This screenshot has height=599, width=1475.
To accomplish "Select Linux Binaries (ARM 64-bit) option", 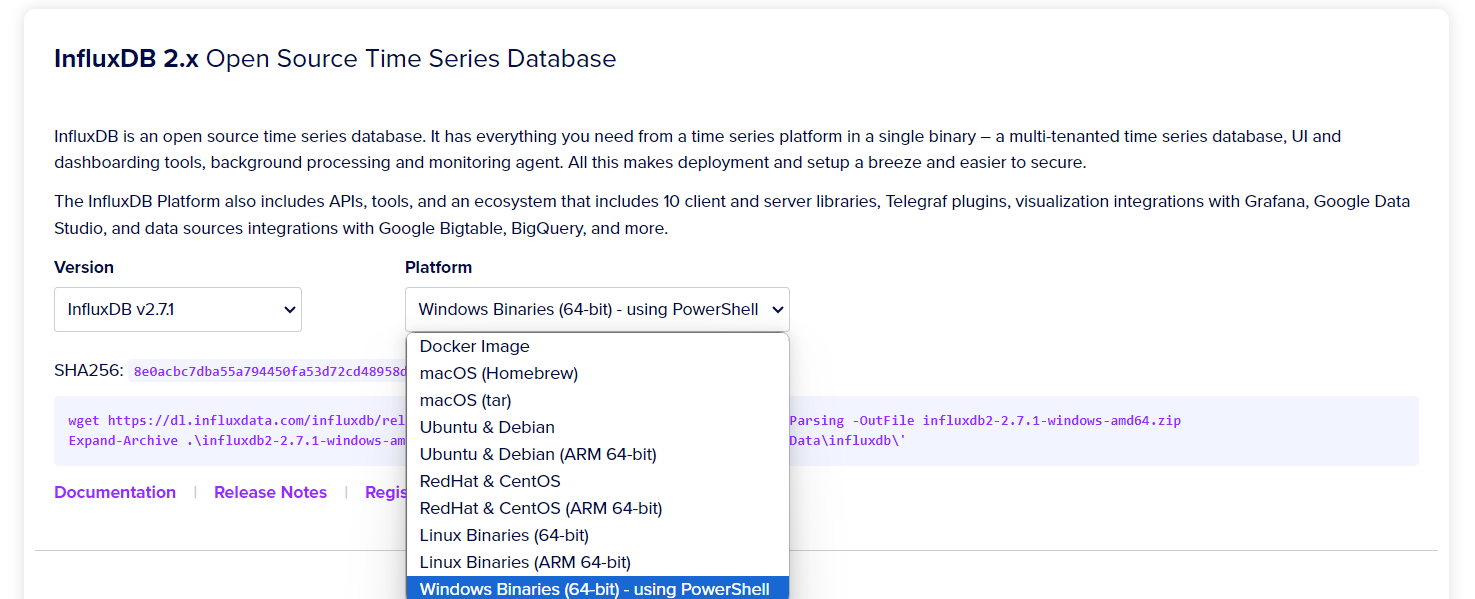I will coord(597,562).
